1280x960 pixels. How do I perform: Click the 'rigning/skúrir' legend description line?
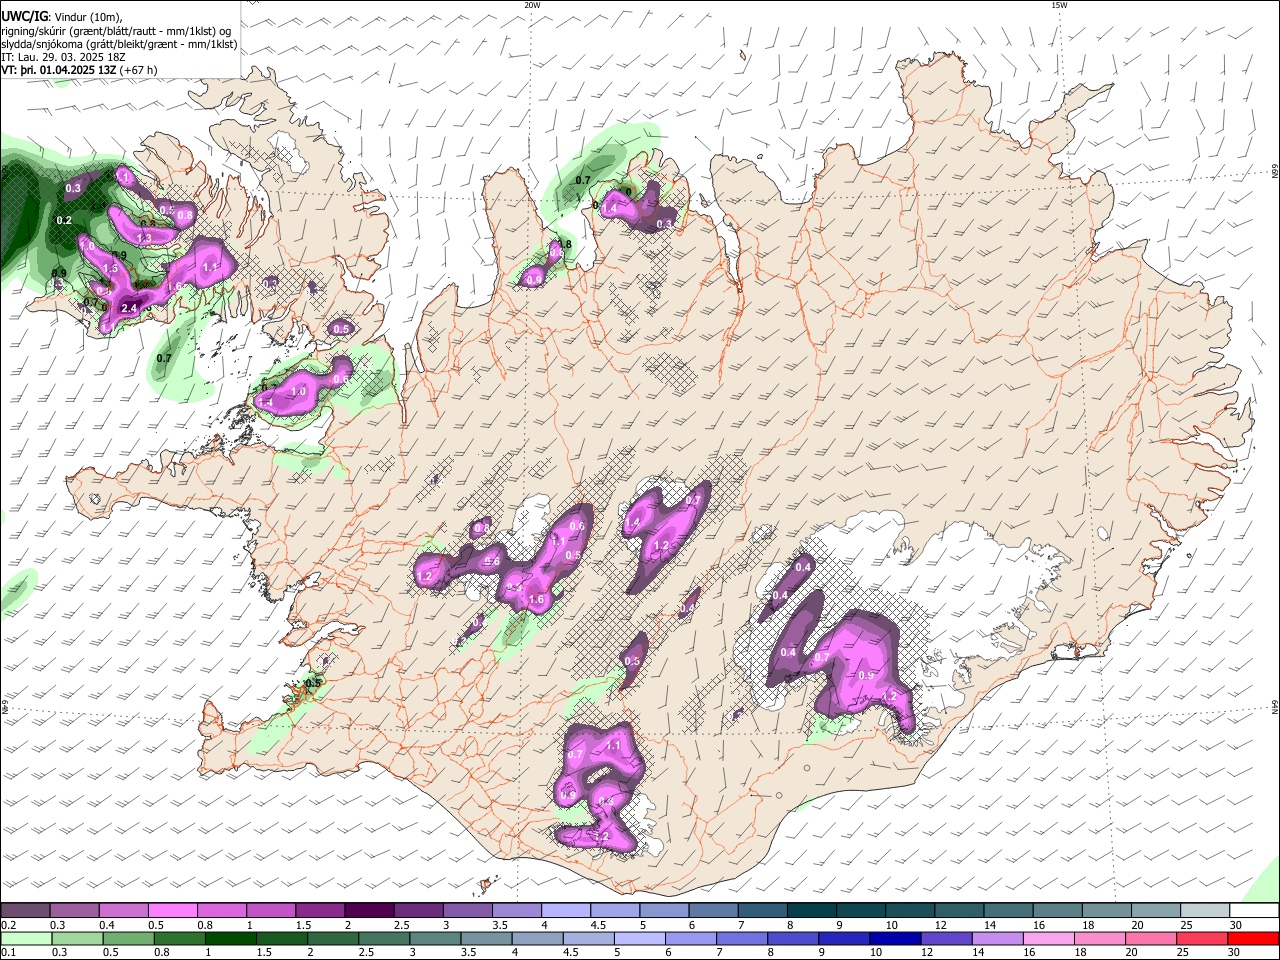coord(116,30)
